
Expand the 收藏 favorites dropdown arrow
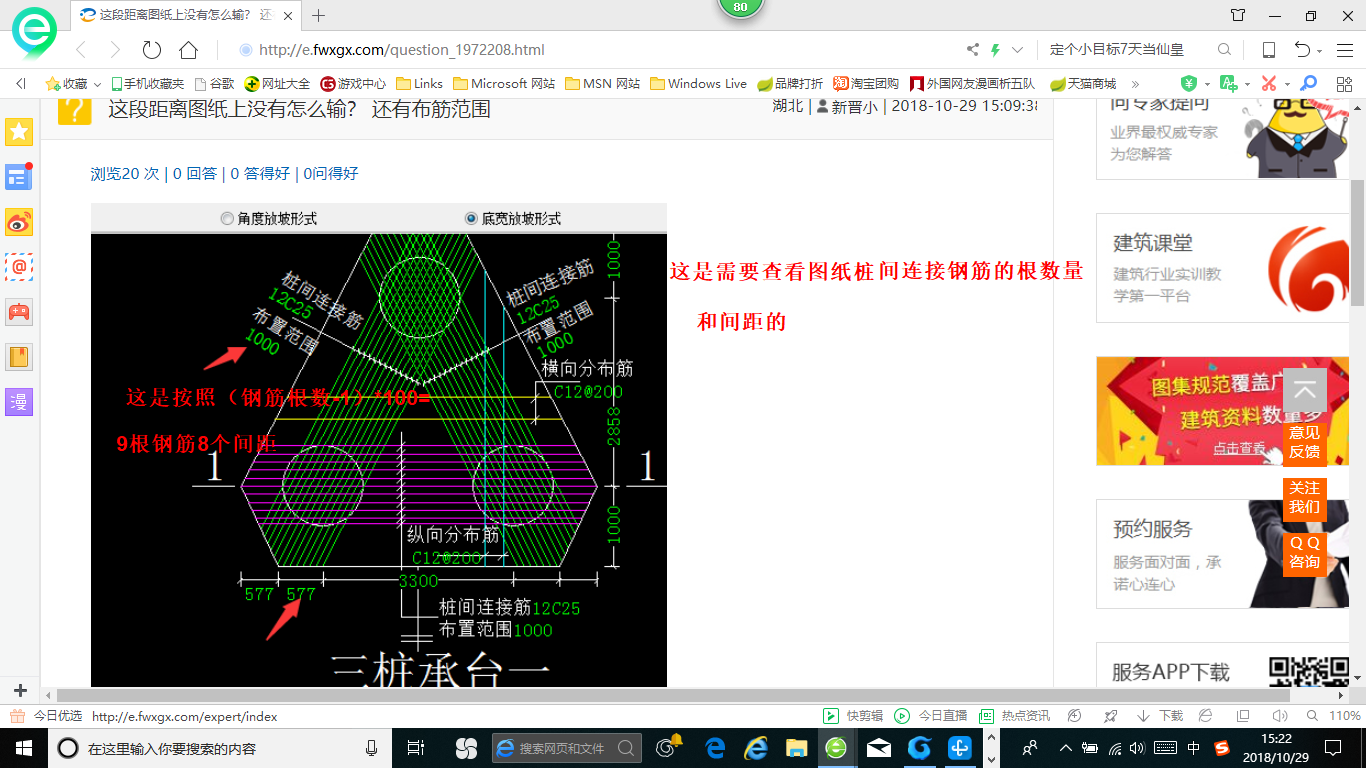pyautogui.click(x=97, y=85)
